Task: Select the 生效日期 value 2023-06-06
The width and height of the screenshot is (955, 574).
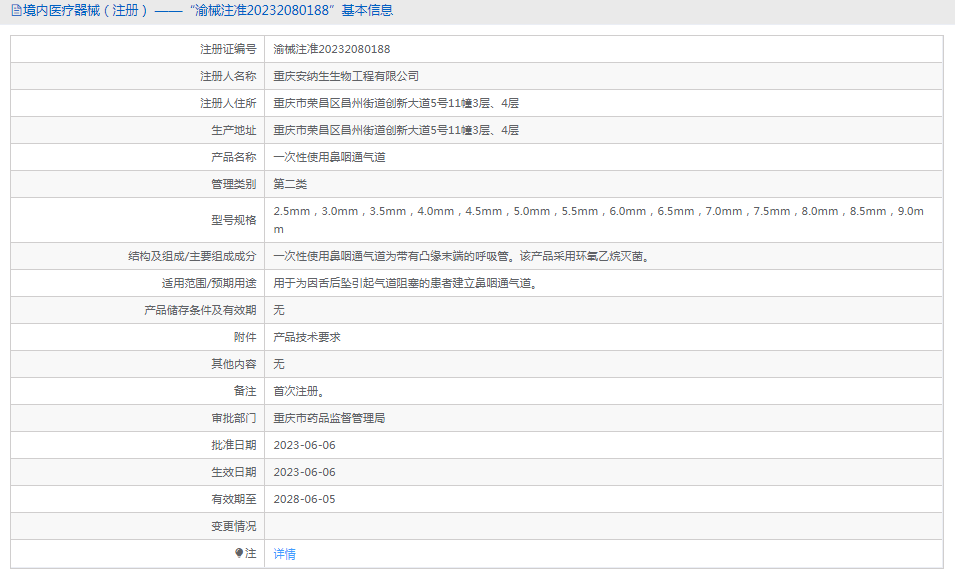Action: [x=305, y=472]
